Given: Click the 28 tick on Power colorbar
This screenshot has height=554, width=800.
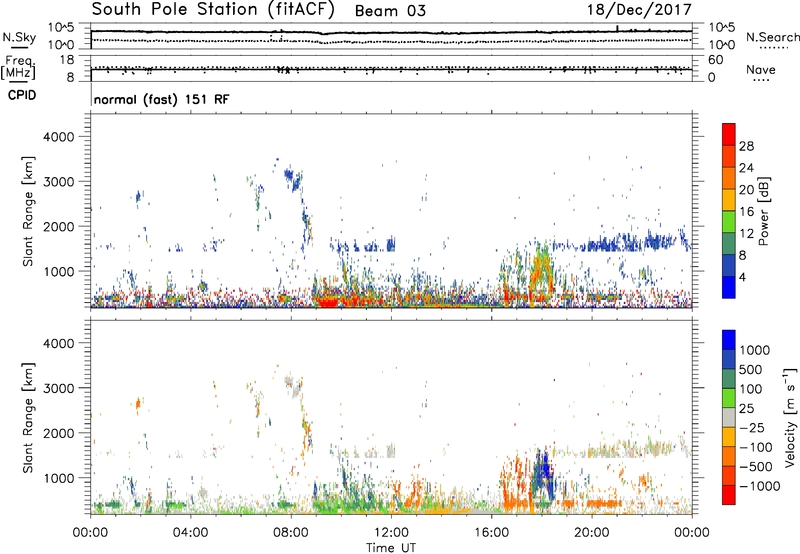Looking at the screenshot, I should click(746, 146).
